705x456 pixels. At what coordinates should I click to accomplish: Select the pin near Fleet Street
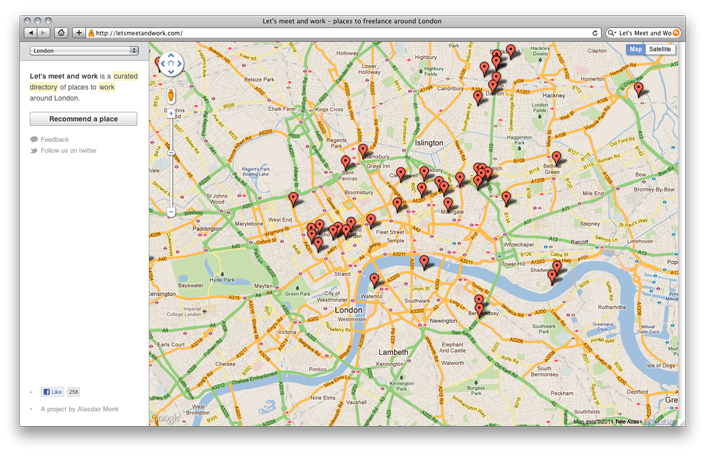point(370,222)
